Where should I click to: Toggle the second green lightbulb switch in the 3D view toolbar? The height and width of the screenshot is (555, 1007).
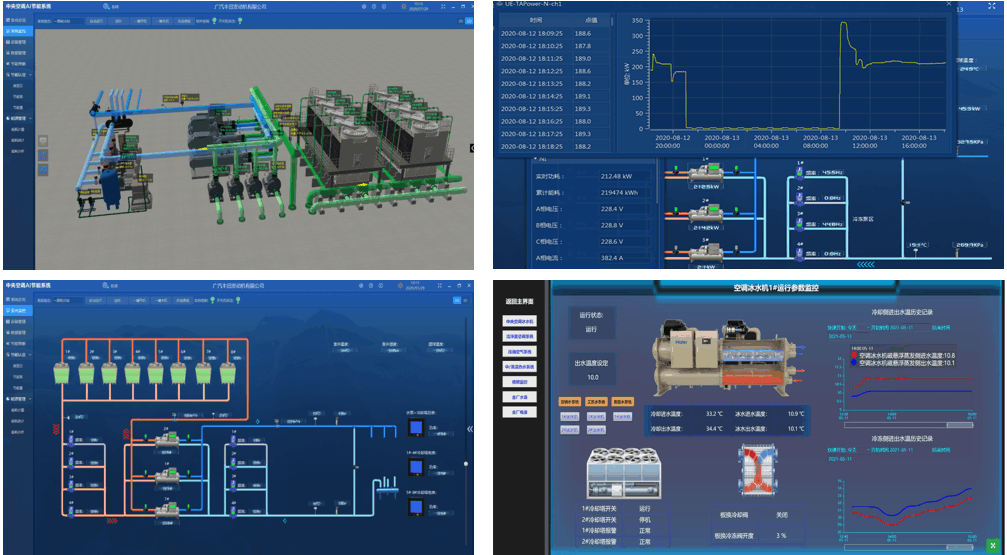pos(241,19)
